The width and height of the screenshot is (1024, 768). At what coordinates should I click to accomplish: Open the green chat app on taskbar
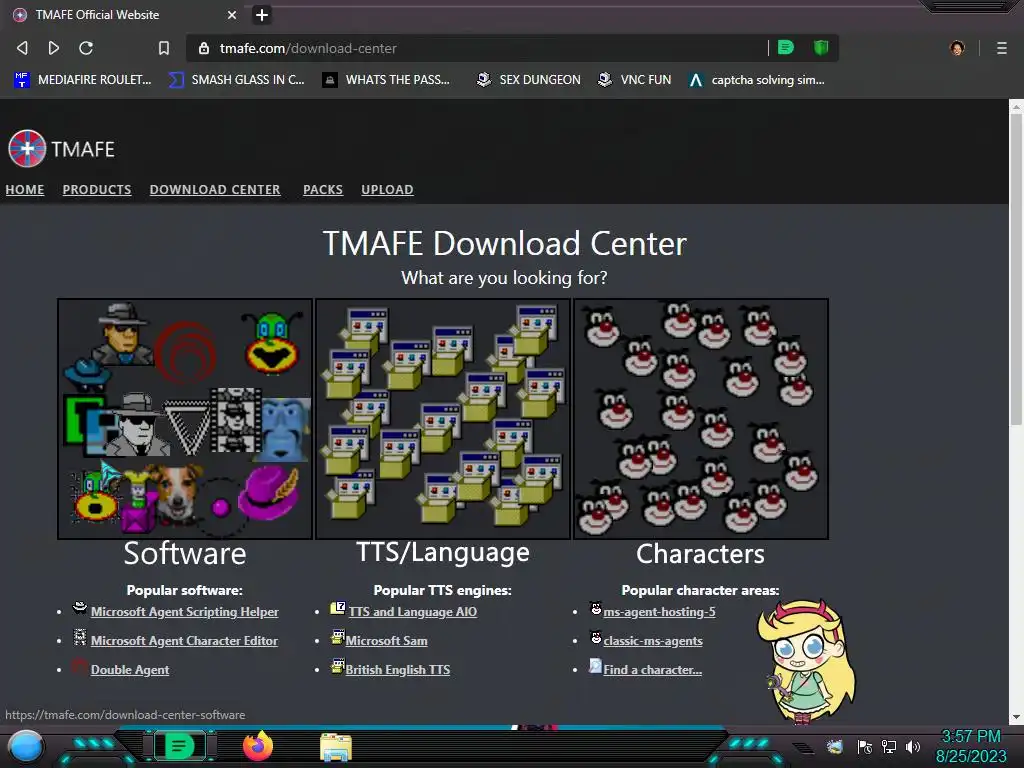[x=179, y=746]
